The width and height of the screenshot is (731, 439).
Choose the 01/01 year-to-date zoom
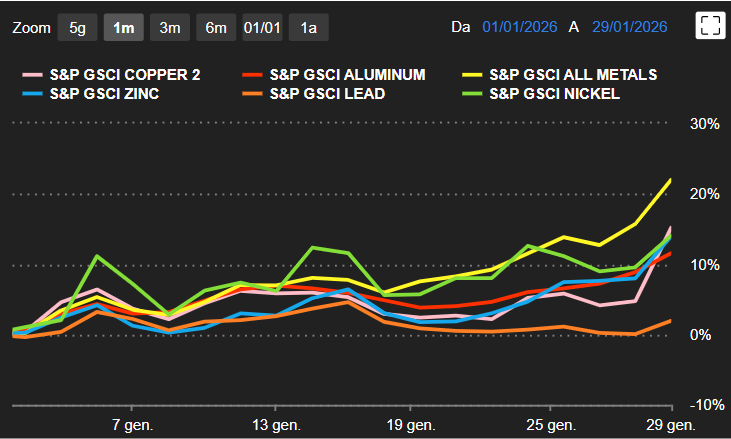(261, 27)
